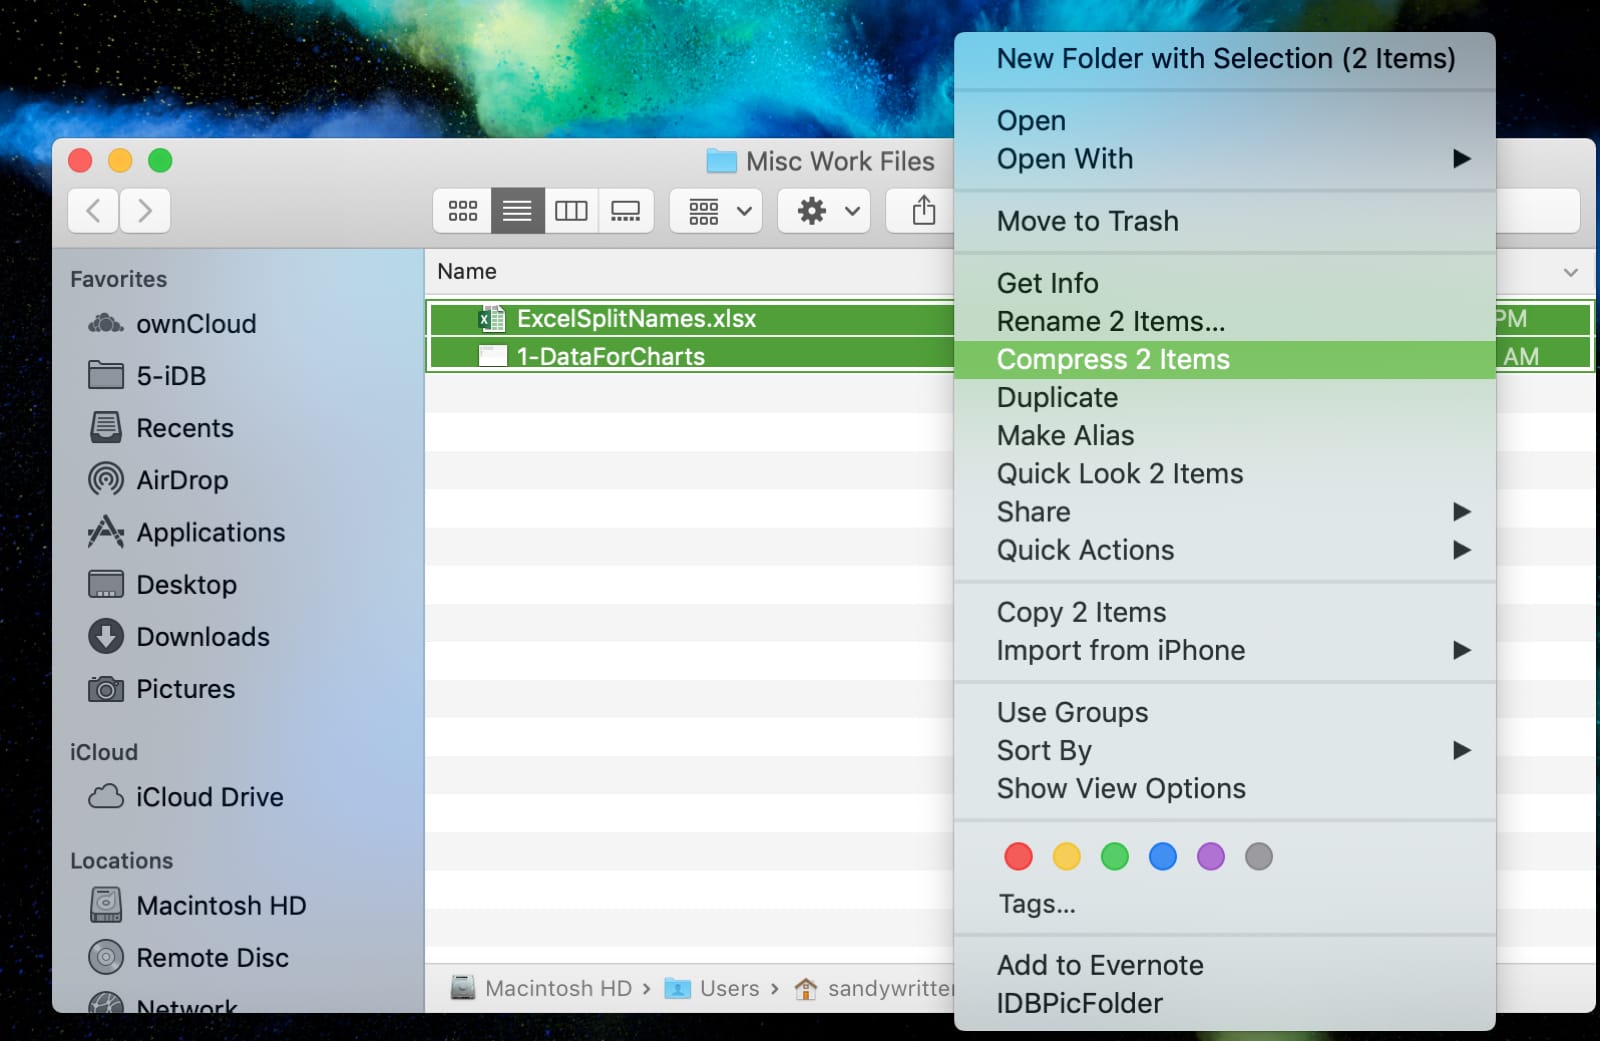Toggle Use Groups in the context menu

click(x=1071, y=712)
